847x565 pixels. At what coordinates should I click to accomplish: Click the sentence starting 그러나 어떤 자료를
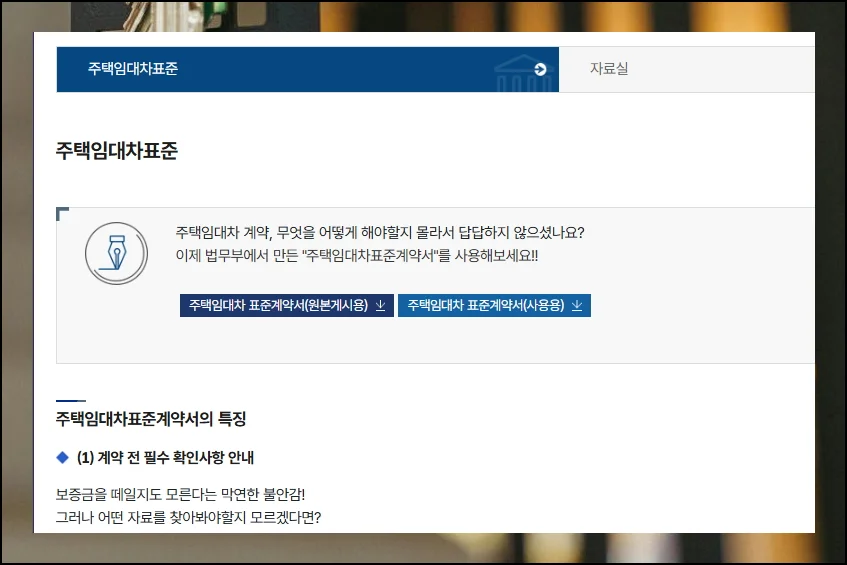(x=188, y=517)
